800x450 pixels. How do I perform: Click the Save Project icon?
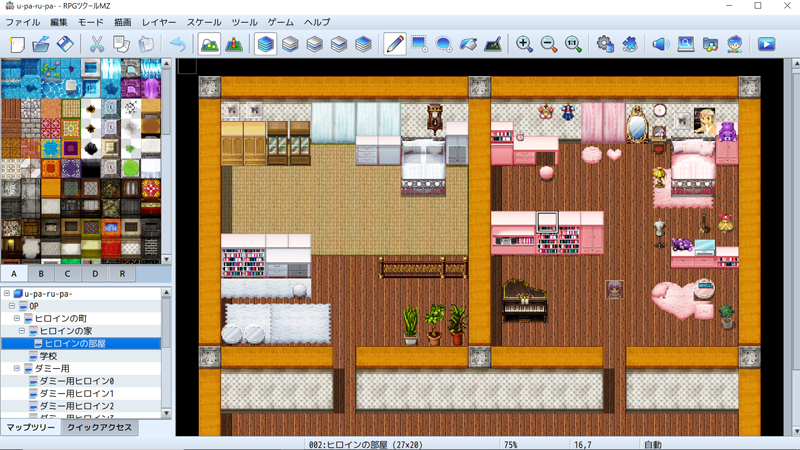[65, 44]
